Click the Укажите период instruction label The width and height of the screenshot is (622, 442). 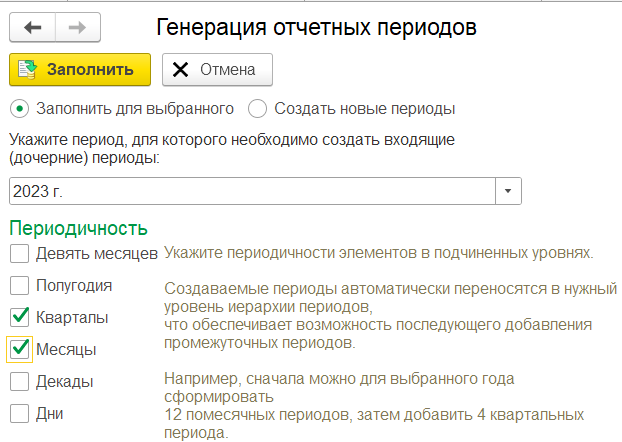tap(232, 149)
